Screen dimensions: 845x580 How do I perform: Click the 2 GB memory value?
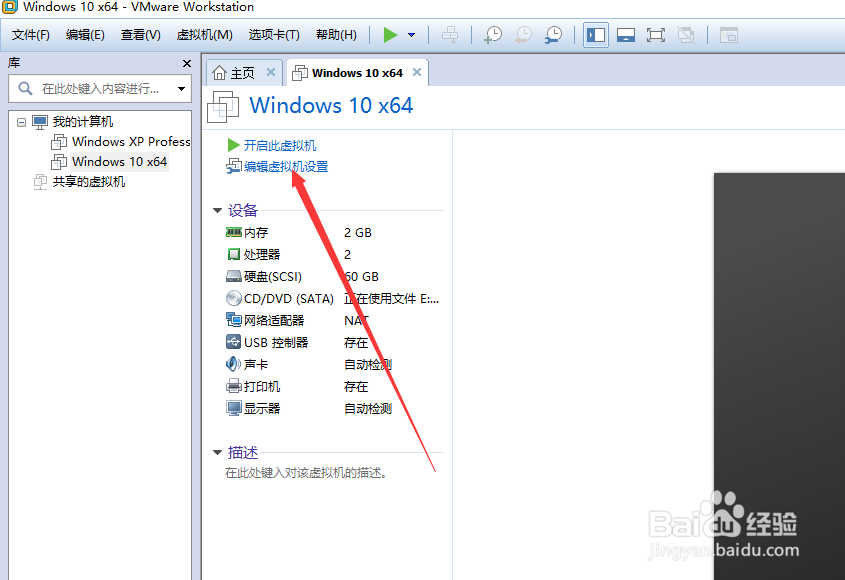click(358, 232)
